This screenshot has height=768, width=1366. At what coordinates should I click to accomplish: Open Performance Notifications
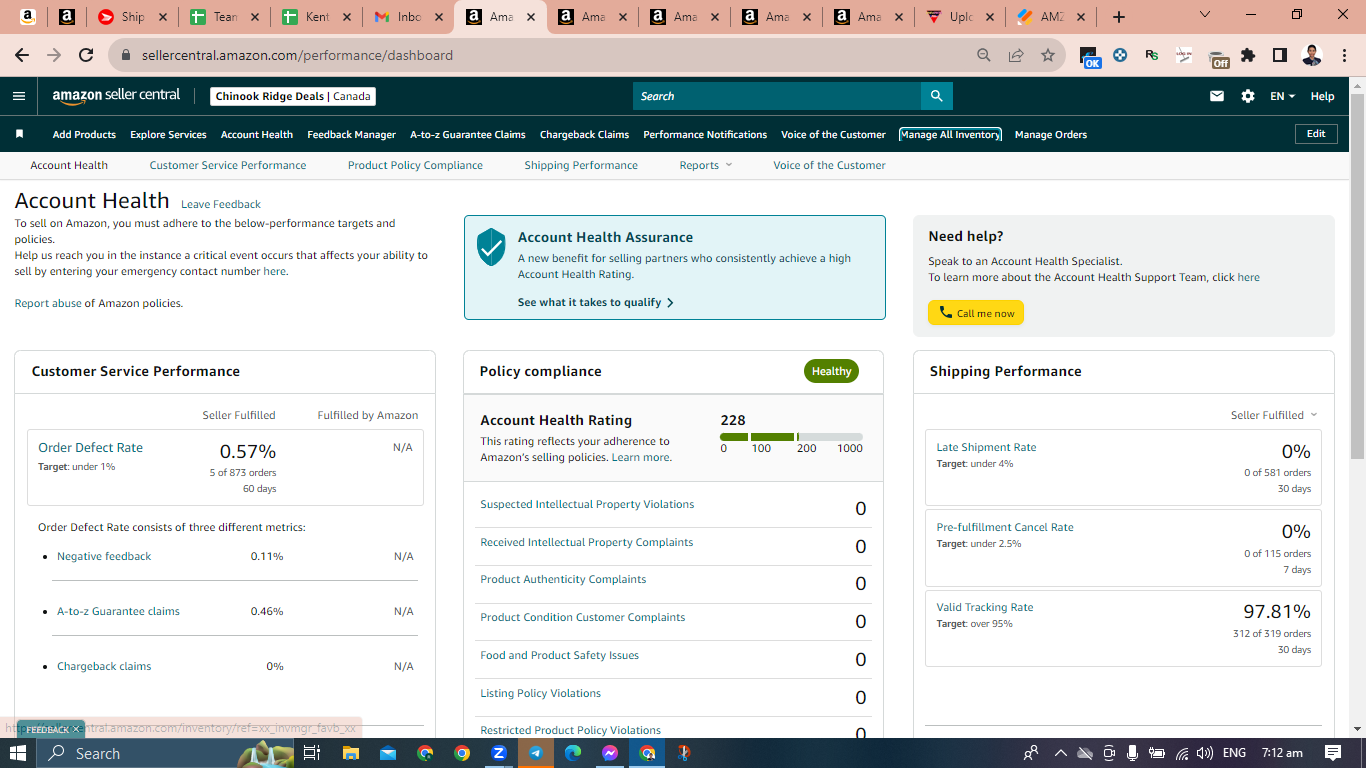[705, 134]
